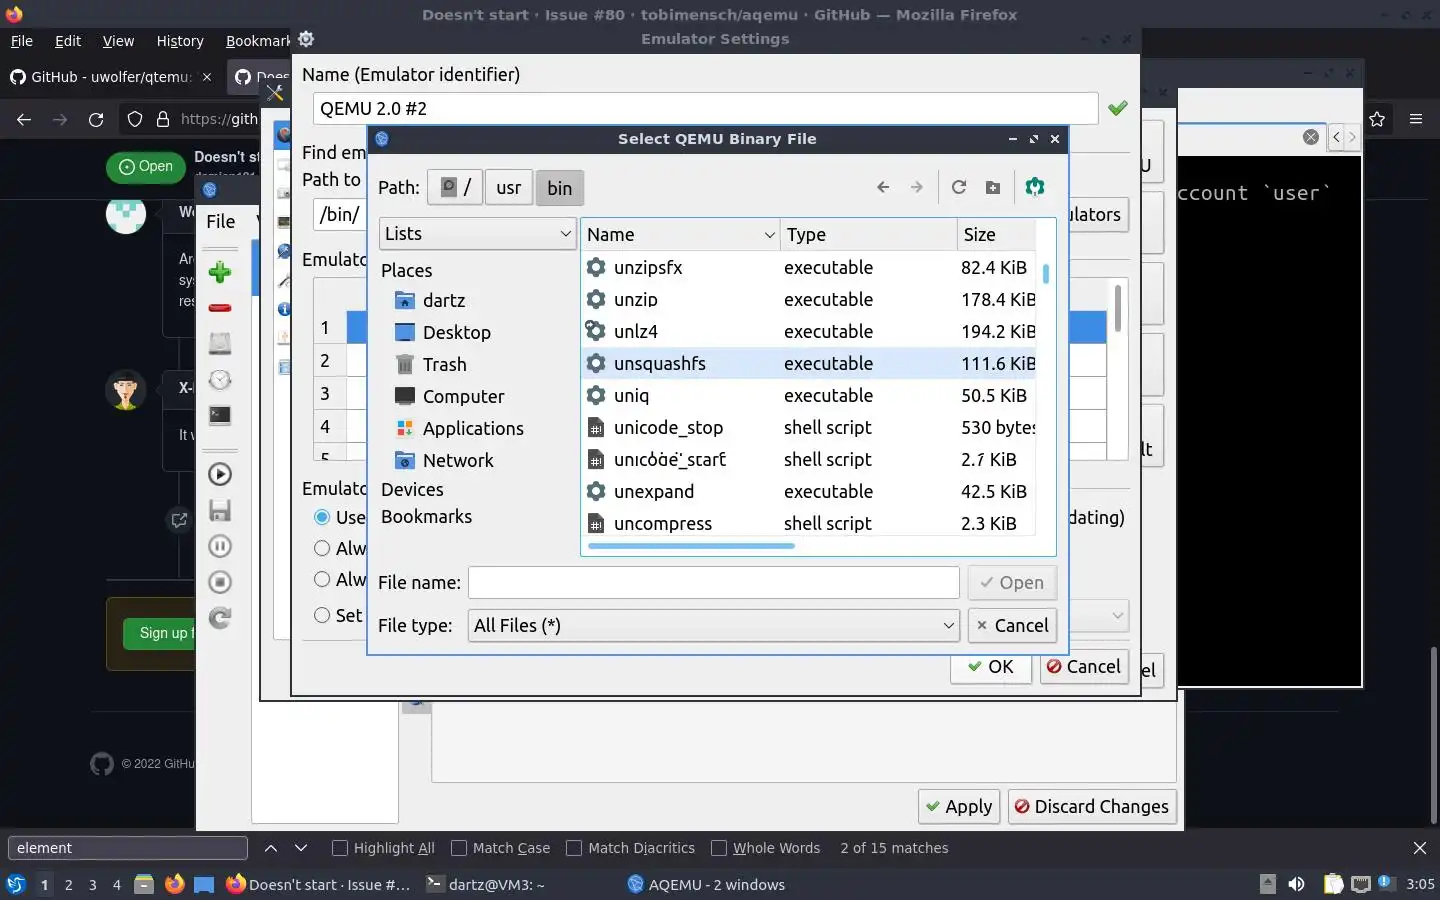Launch Firefox from the taskbar launcher

[174, 884]
